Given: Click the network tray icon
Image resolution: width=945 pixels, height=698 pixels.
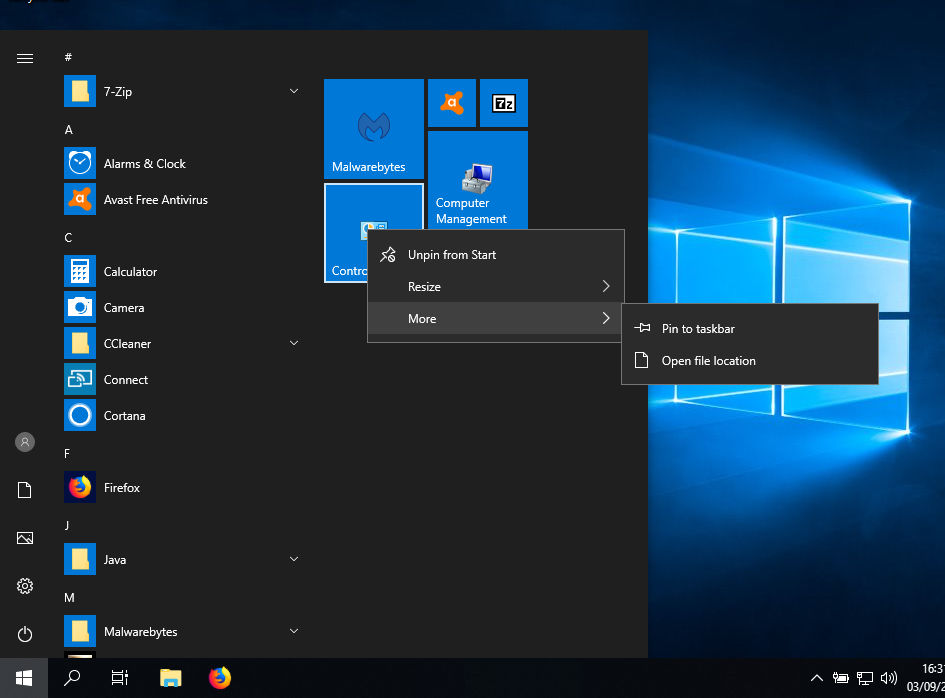Looking at the screenshot, I should pos(865,678).
